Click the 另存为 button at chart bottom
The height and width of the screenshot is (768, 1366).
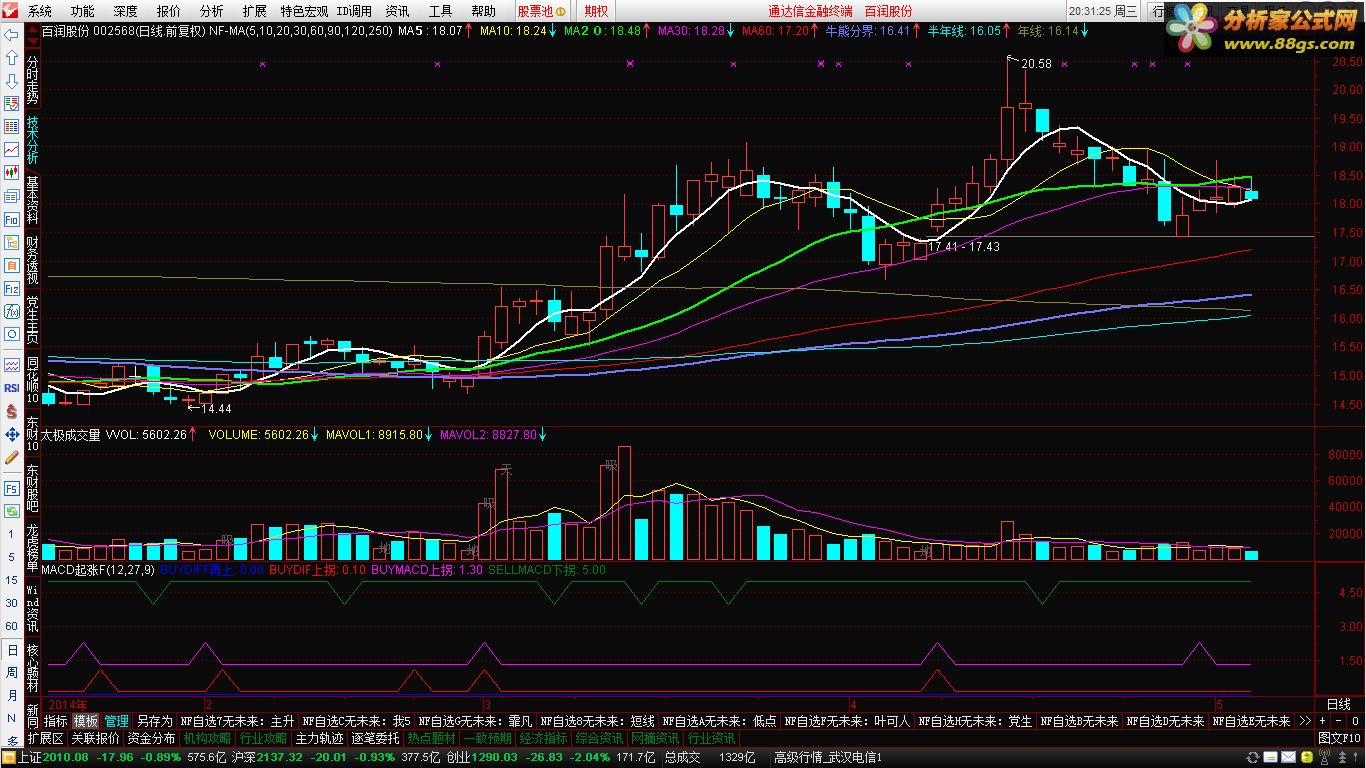point(155,721)
